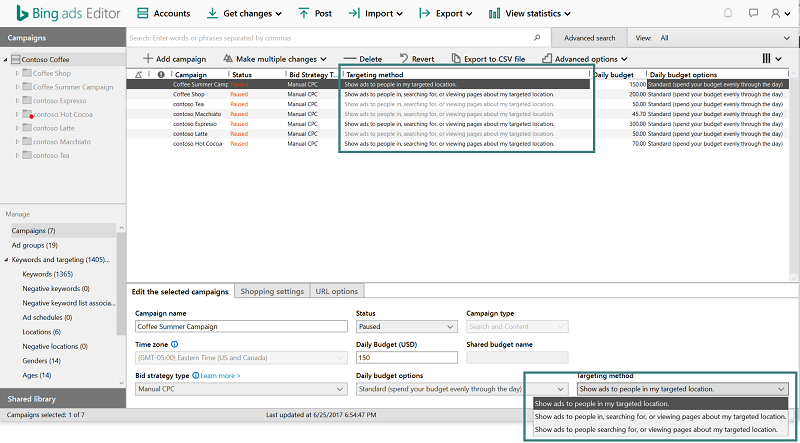
Task: Open Bid strategy Learn more link
Action: [x=220, y=376]
